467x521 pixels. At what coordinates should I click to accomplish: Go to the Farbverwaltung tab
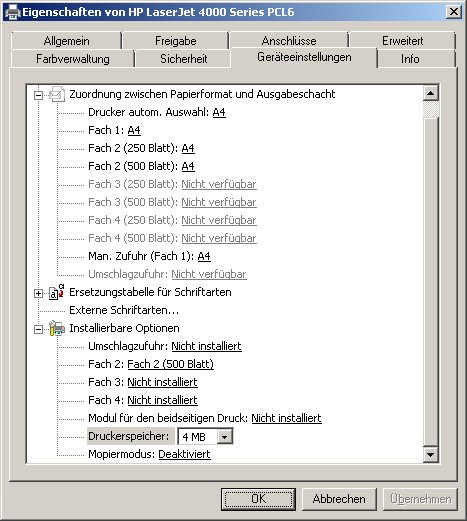[x=73, y=59]
